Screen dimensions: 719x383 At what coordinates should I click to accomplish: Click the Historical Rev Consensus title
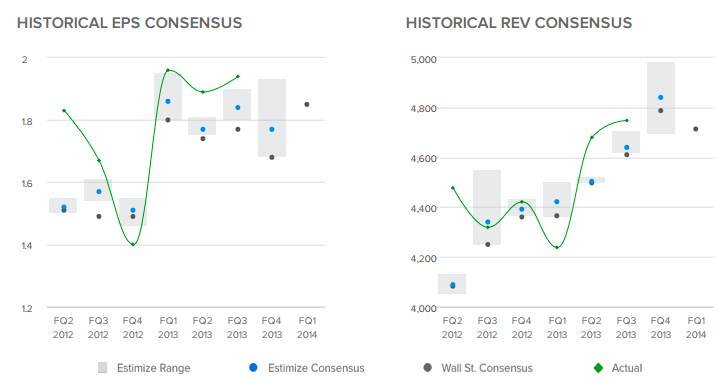(519, 23)
